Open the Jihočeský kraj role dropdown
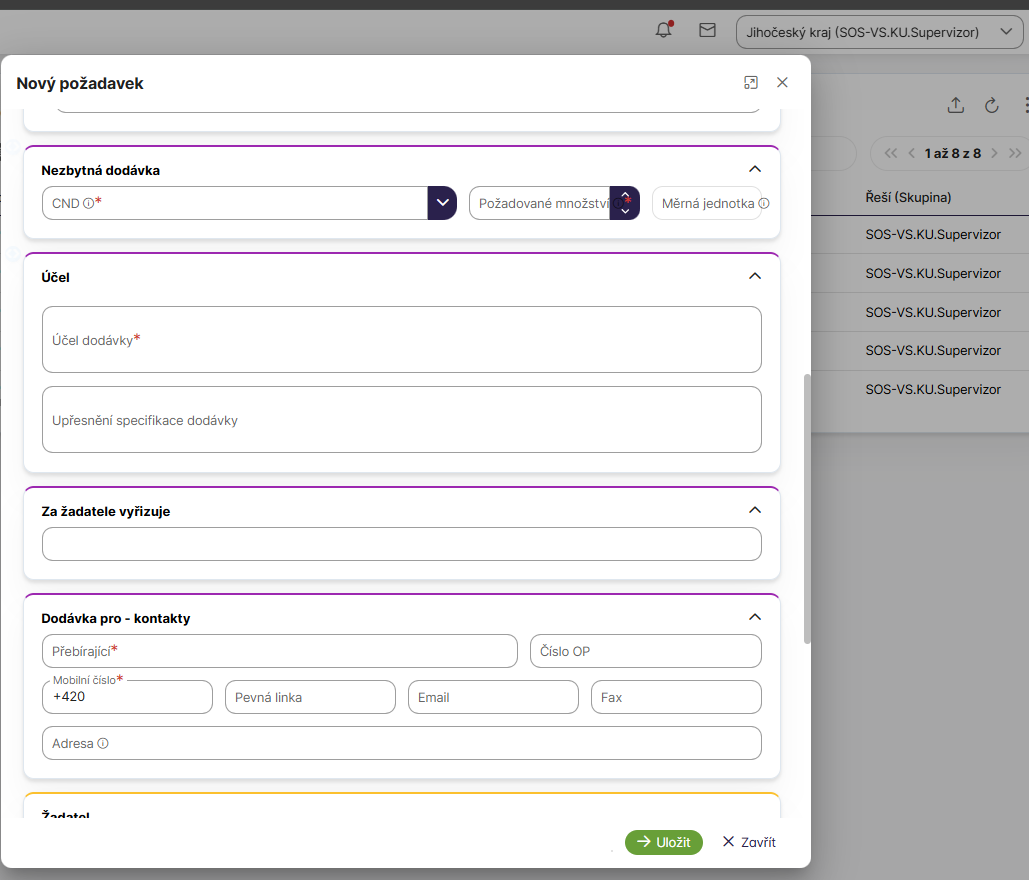This screenshot has height=880, width=1029. (878, 32)
